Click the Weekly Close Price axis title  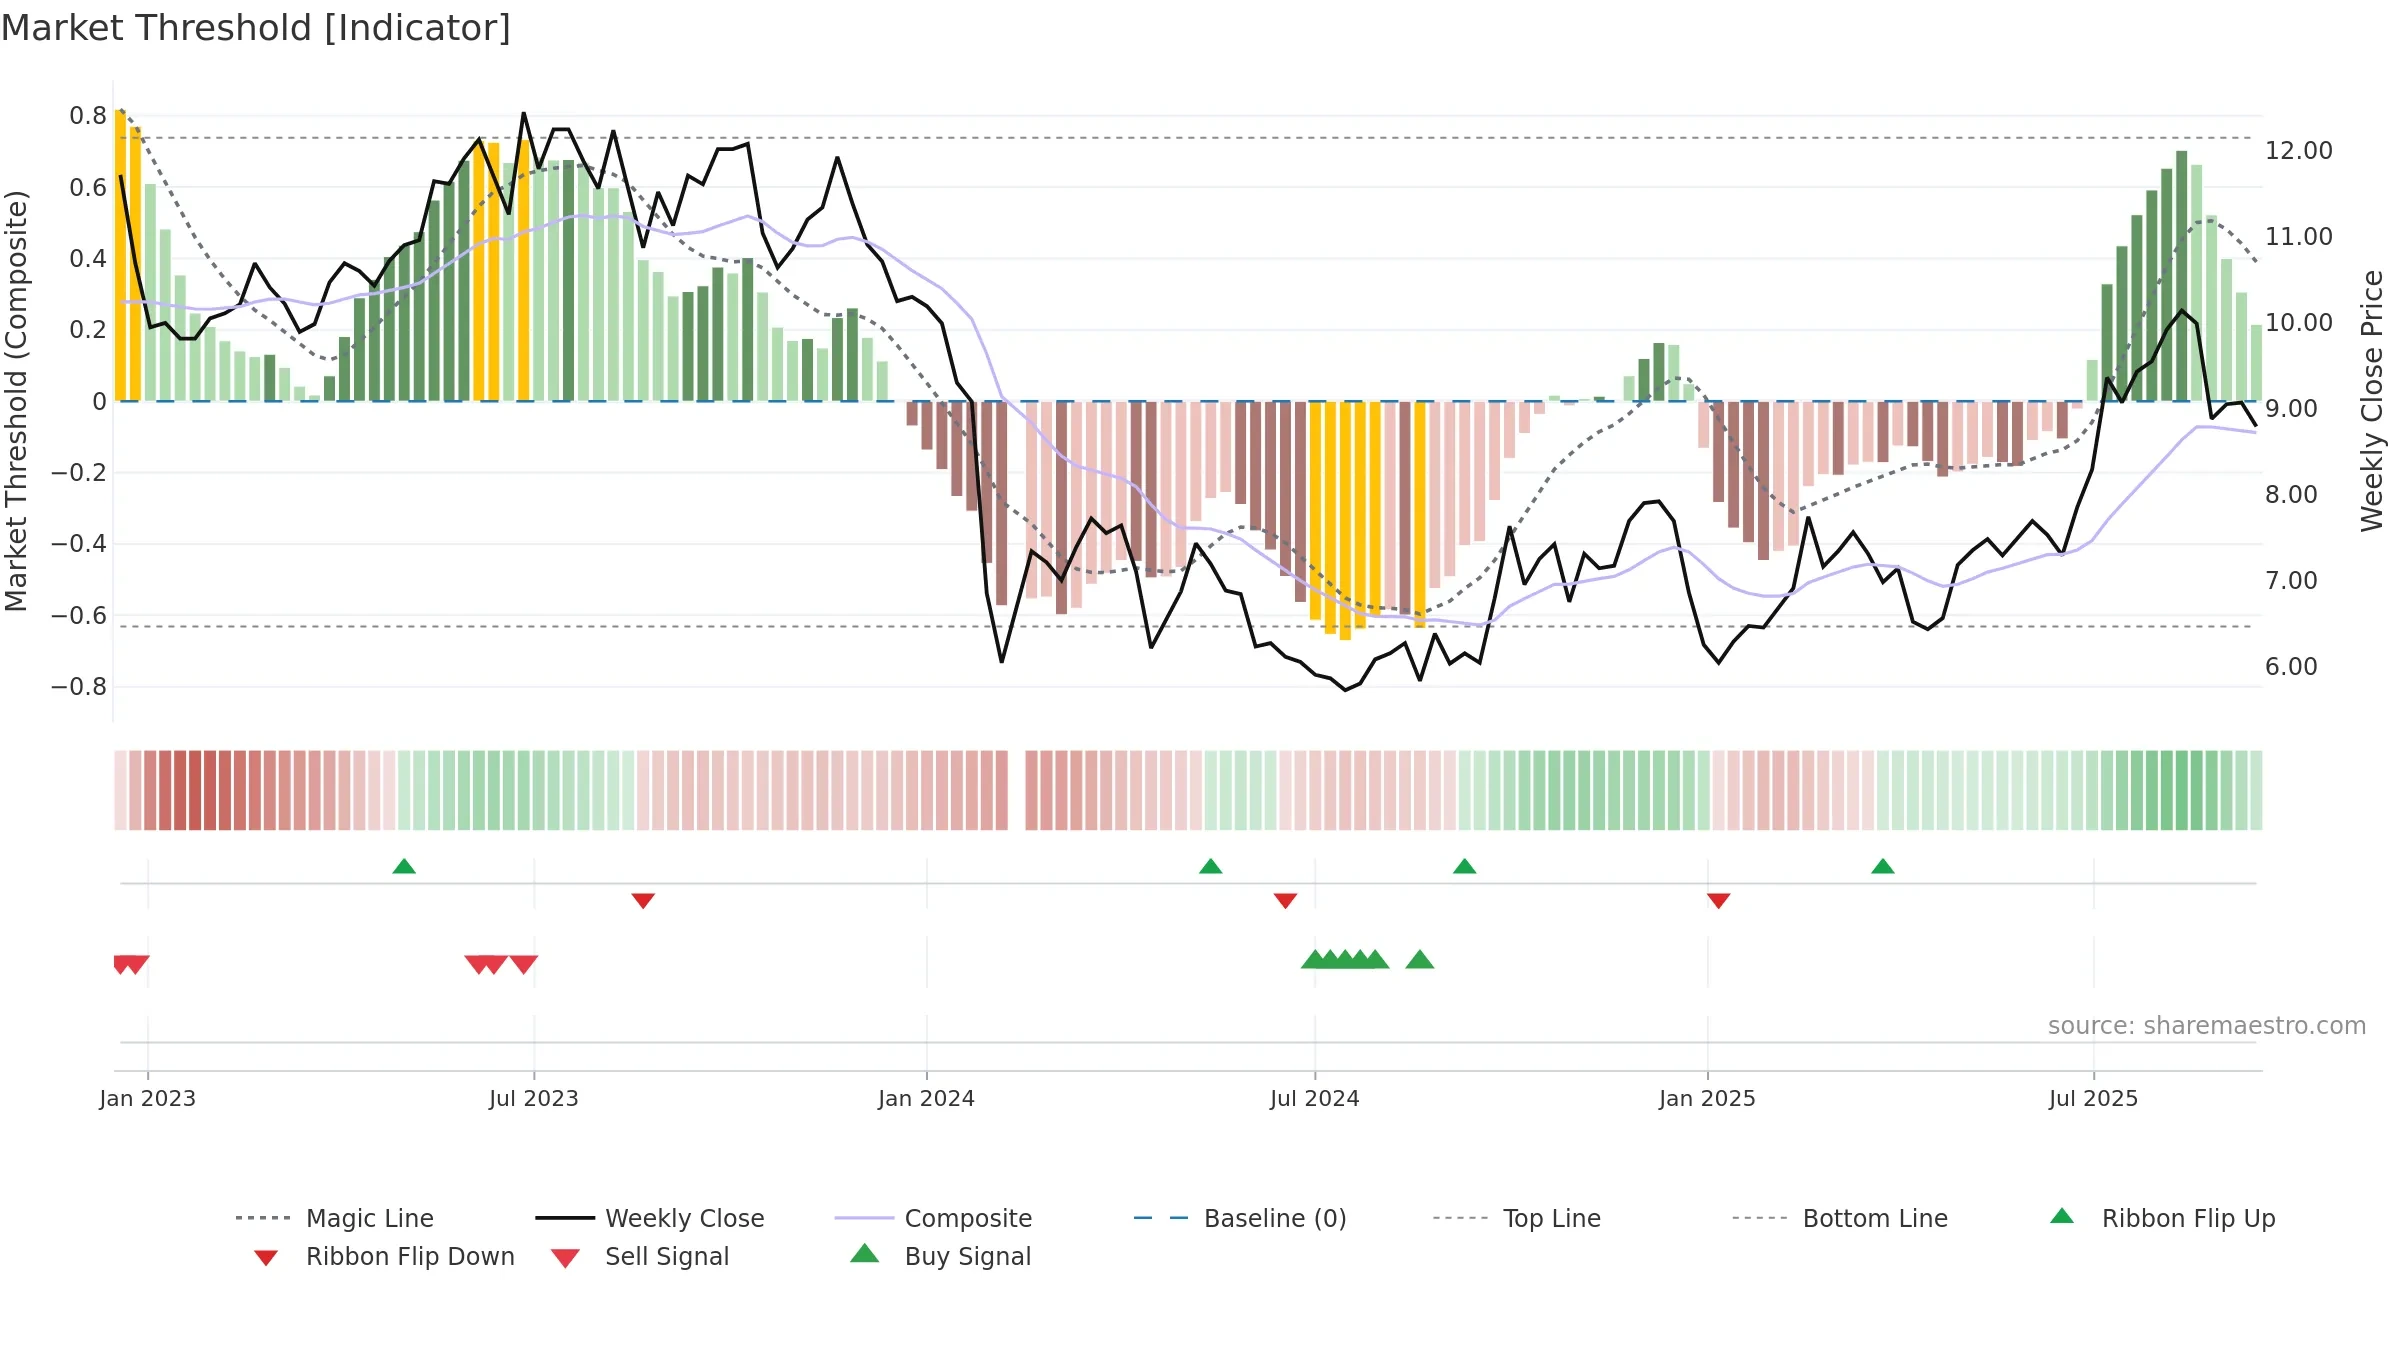(2373, 401)
